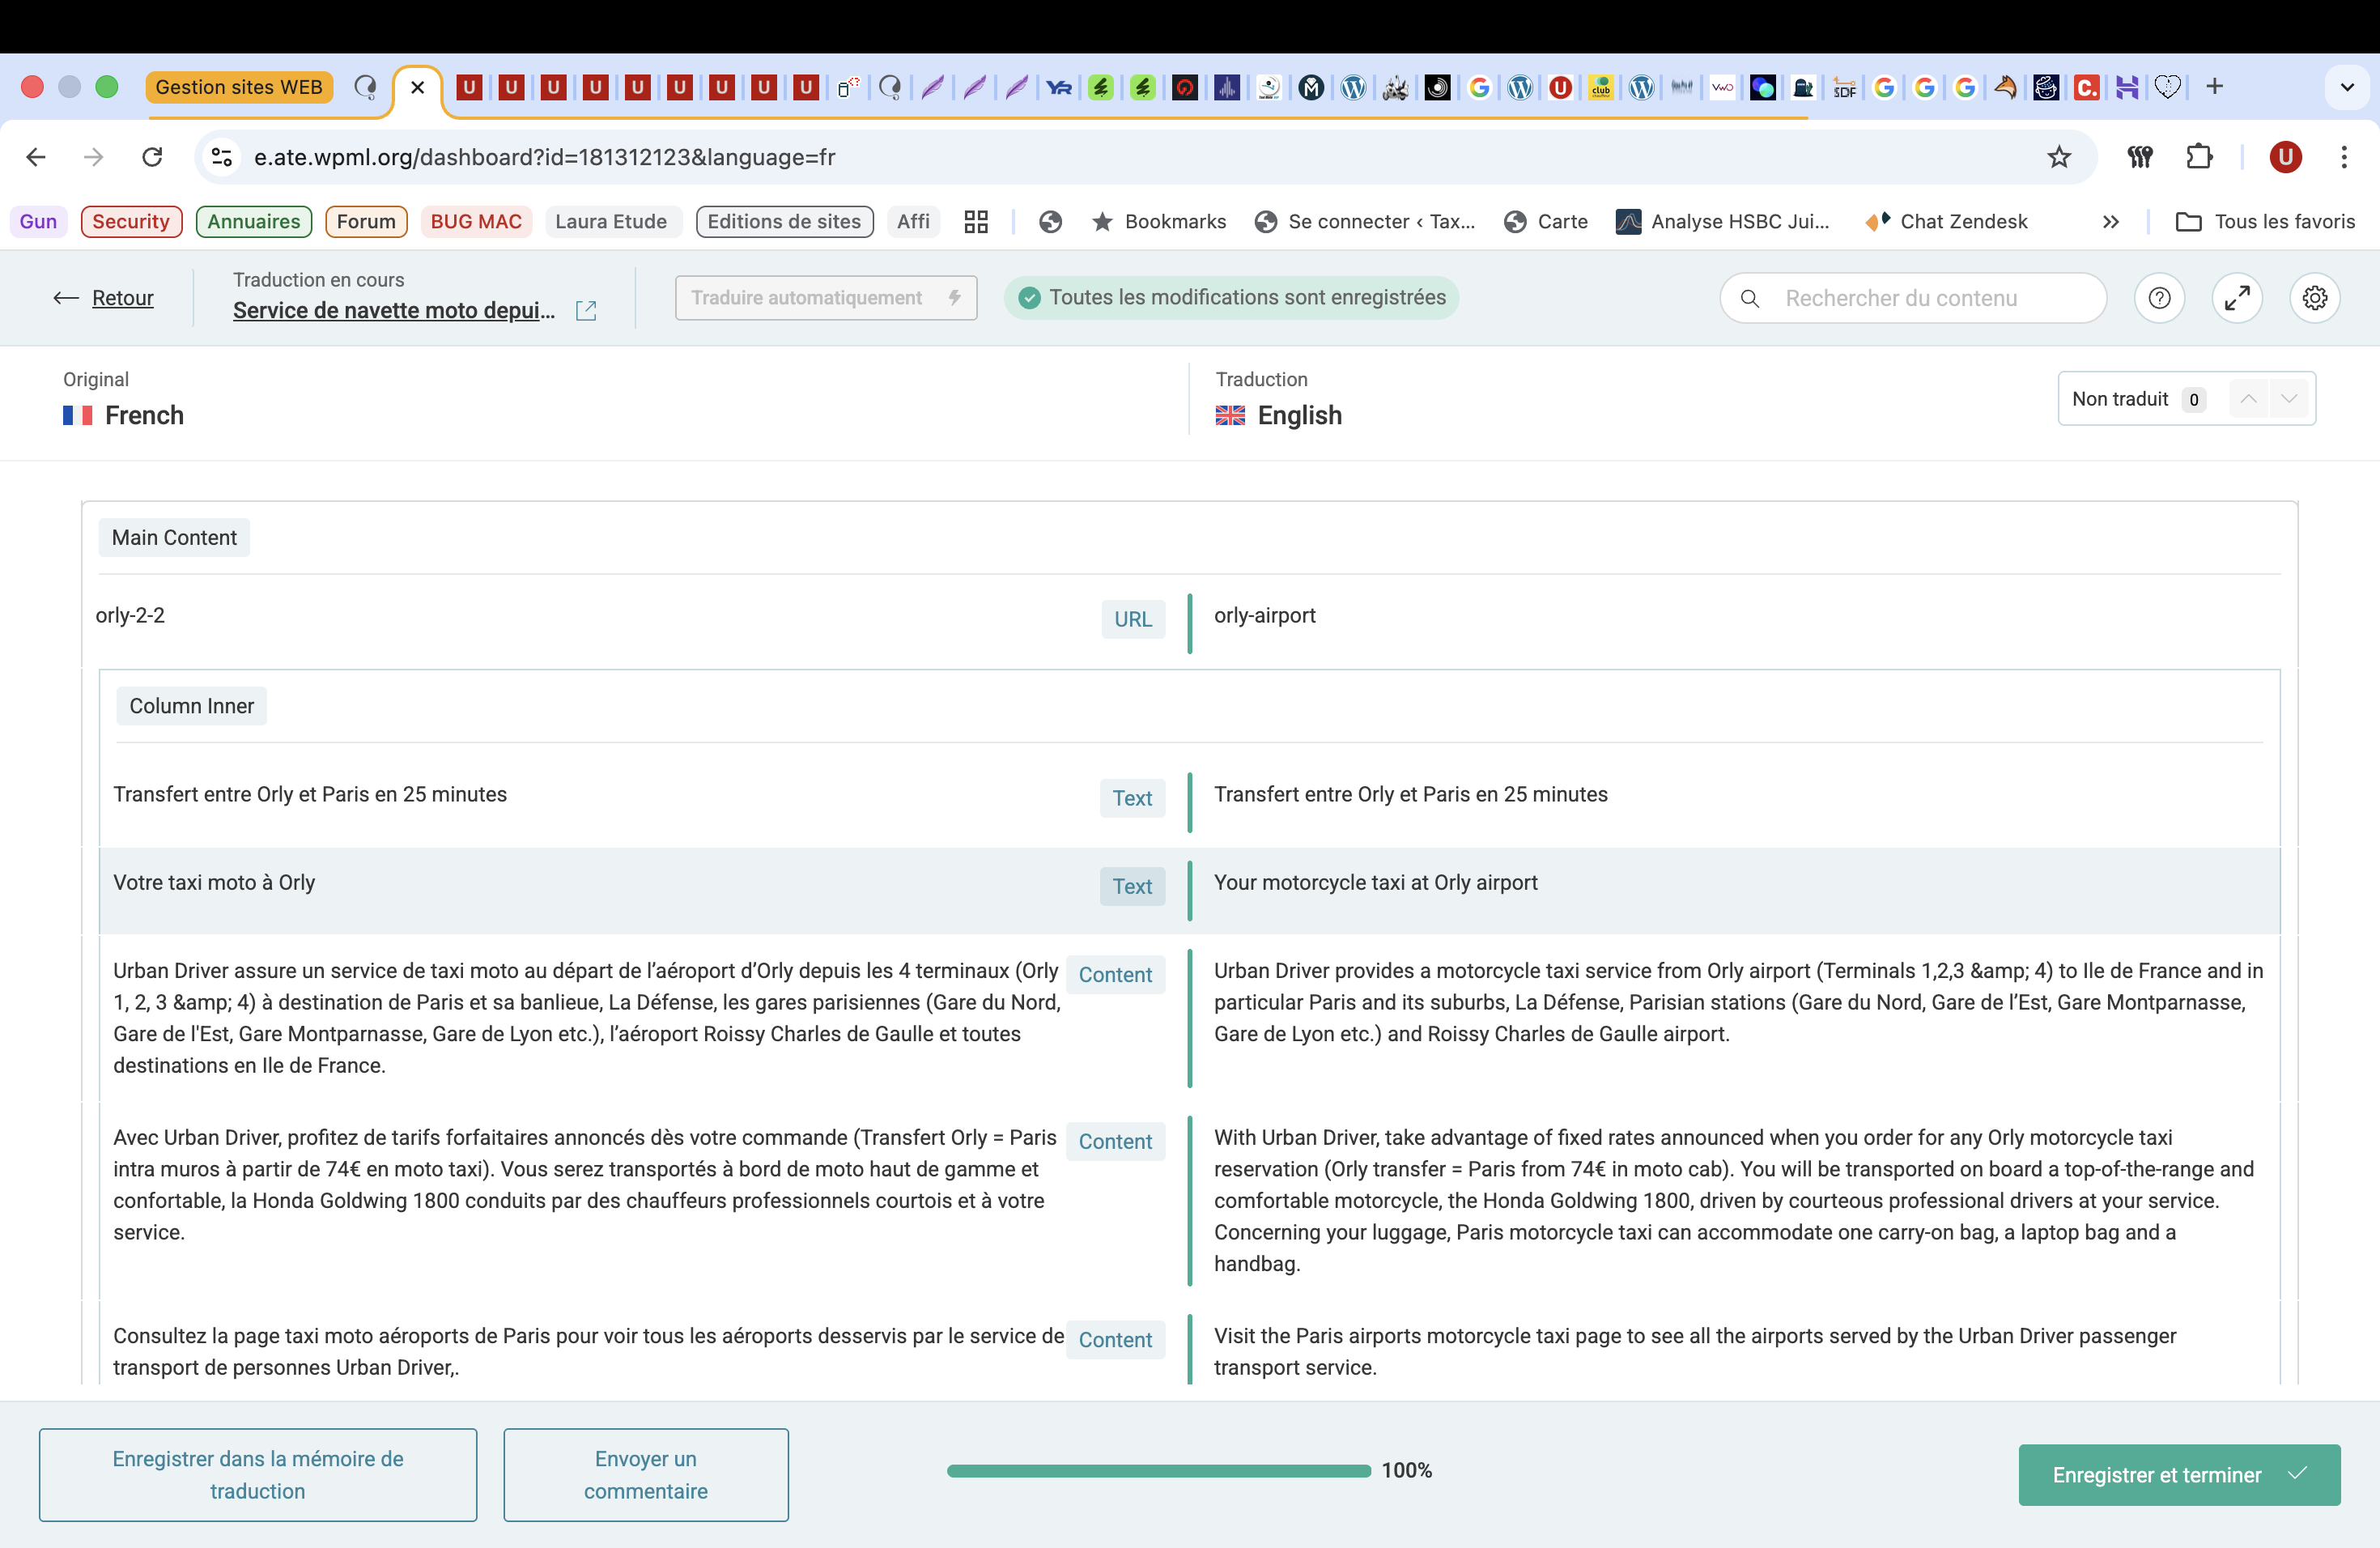View site information icon in address bar
2380x1548 pixels.
pos(222,157)
